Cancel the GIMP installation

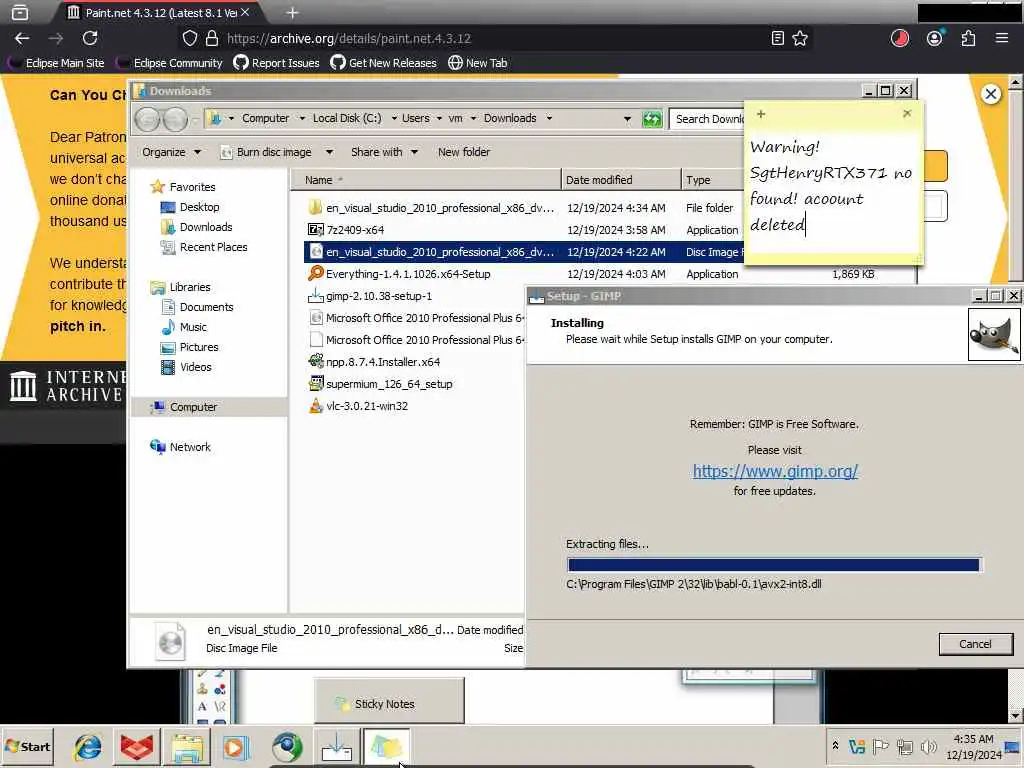click(x=976, y=644)
